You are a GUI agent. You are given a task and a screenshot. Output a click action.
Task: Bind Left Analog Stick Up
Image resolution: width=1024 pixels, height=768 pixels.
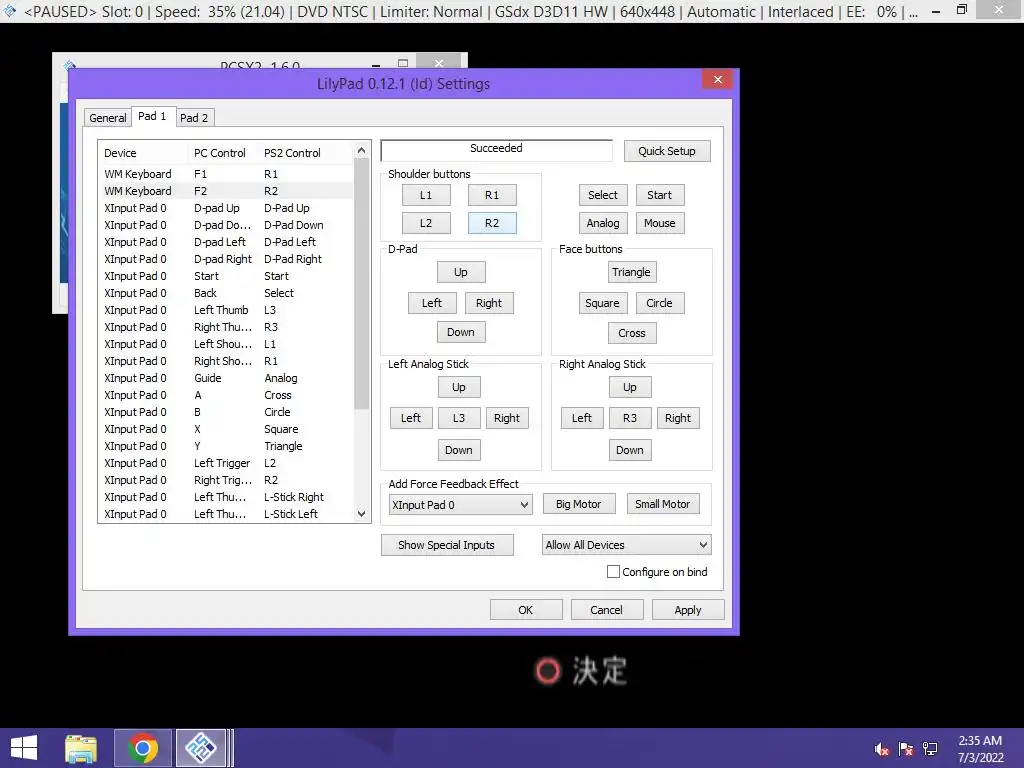459,387
